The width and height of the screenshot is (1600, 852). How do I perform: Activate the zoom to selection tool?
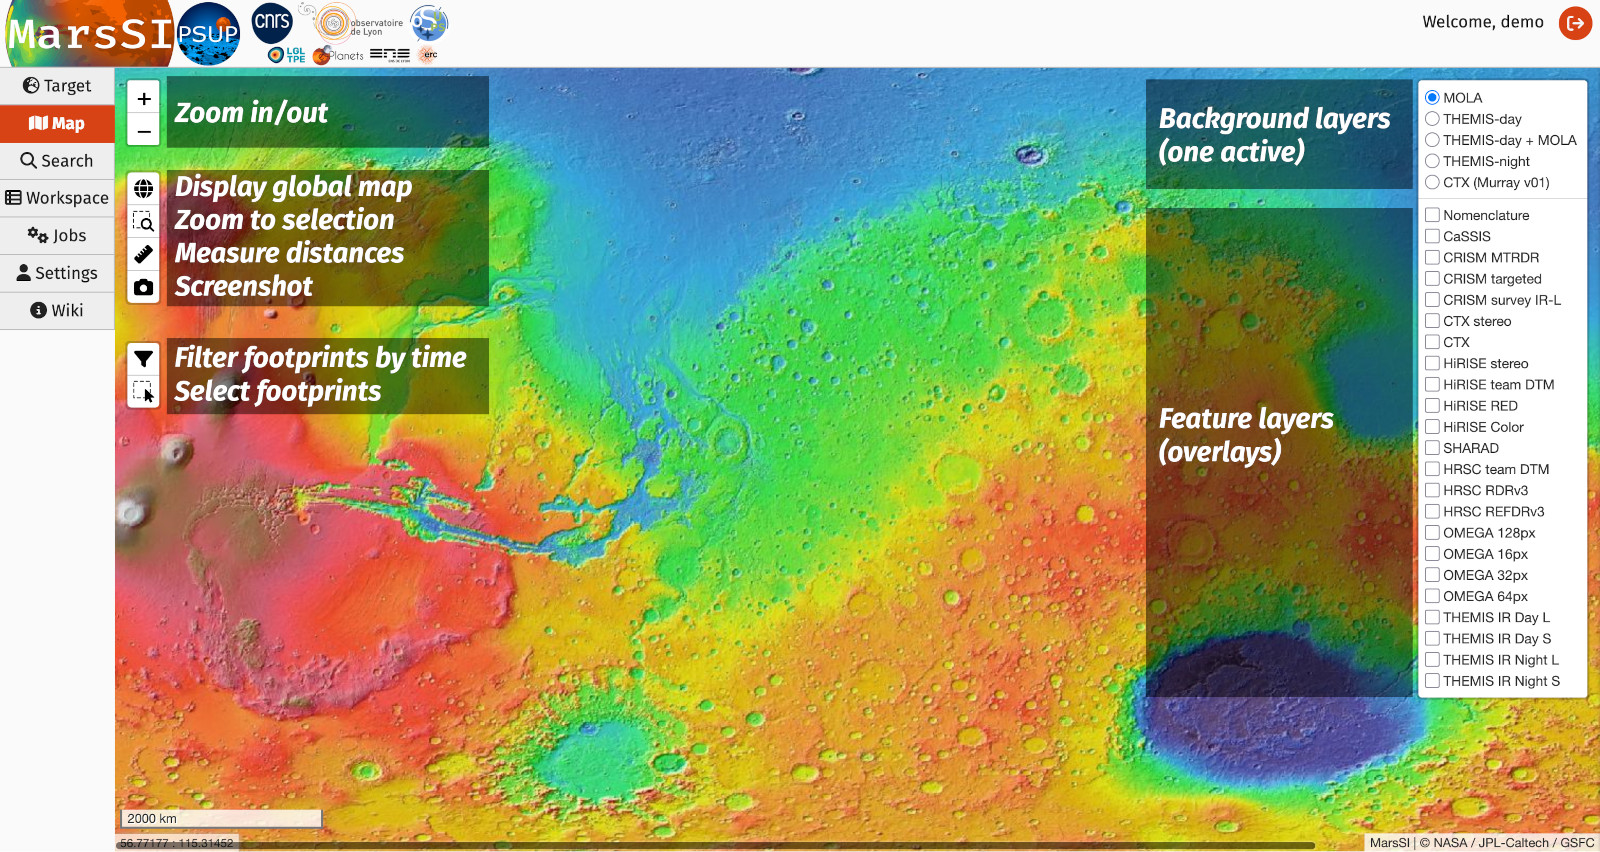pos(144,221)
